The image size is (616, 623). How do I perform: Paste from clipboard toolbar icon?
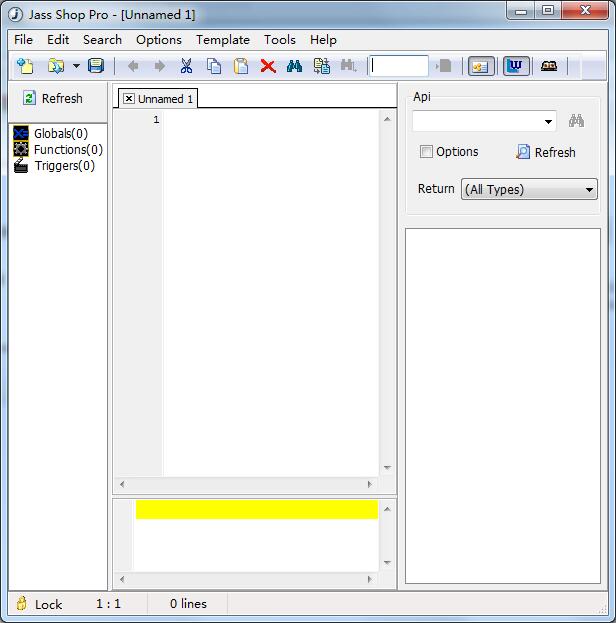coord(241,66)
